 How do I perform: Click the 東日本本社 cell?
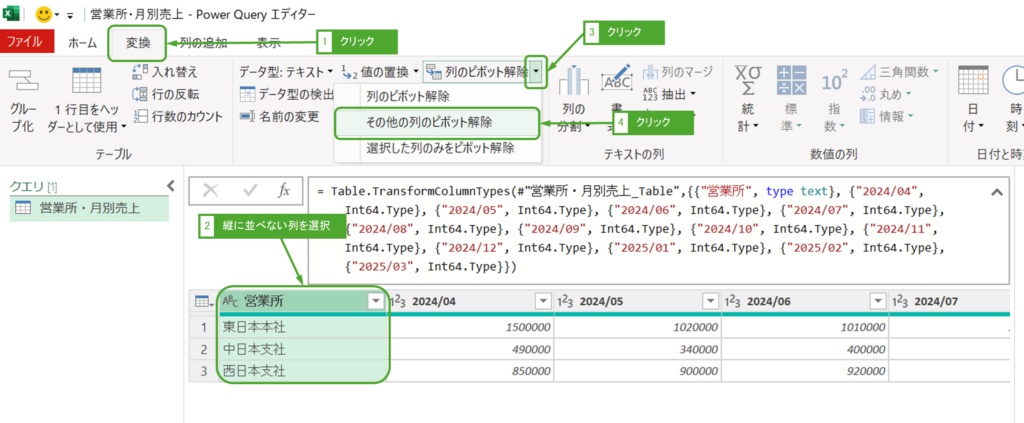302,327
